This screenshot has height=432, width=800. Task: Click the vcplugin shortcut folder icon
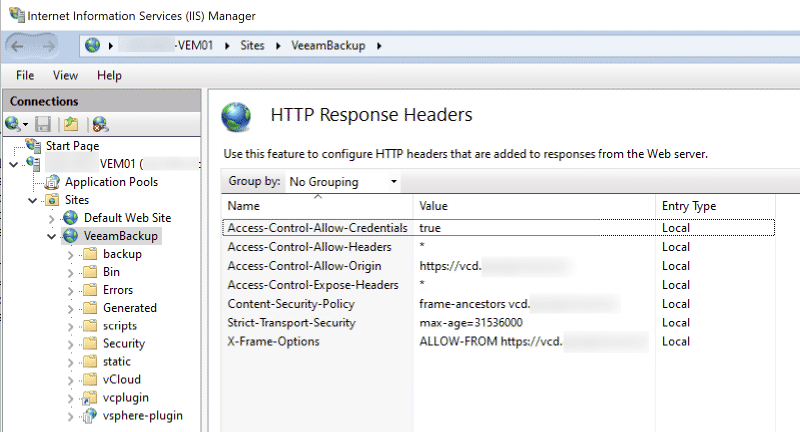coord(90,397)
